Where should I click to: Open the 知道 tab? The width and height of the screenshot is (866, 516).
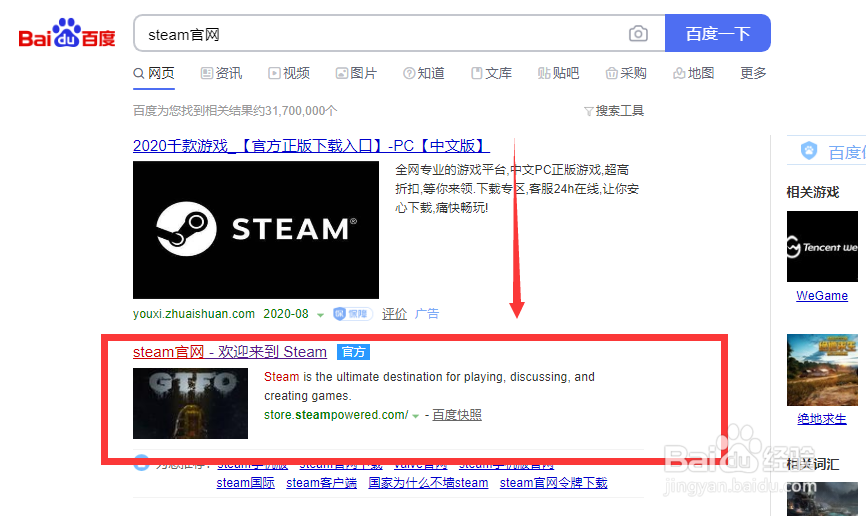tap(424, 73)
